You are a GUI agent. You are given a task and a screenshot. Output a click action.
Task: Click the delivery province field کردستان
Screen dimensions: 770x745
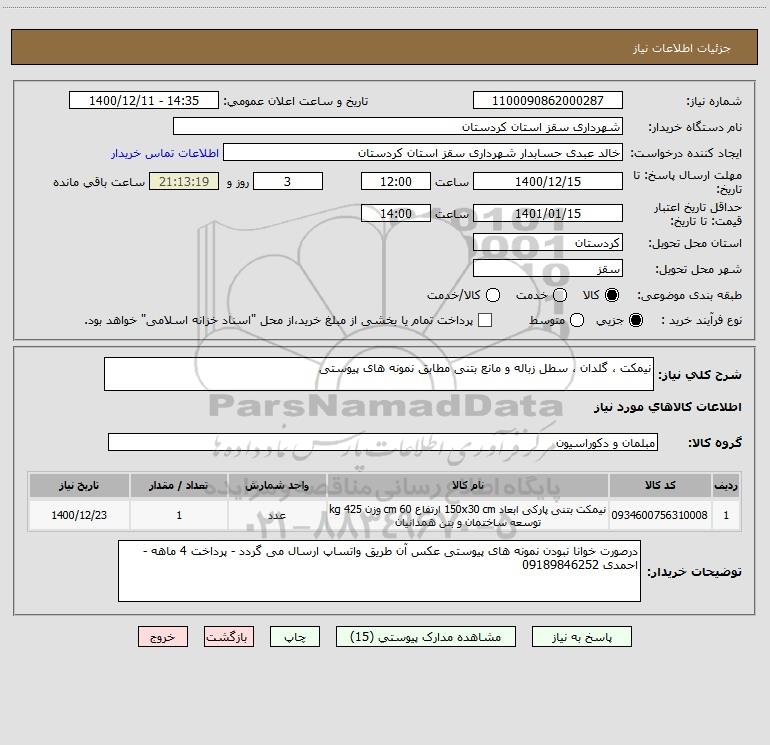tap(548, 243)
